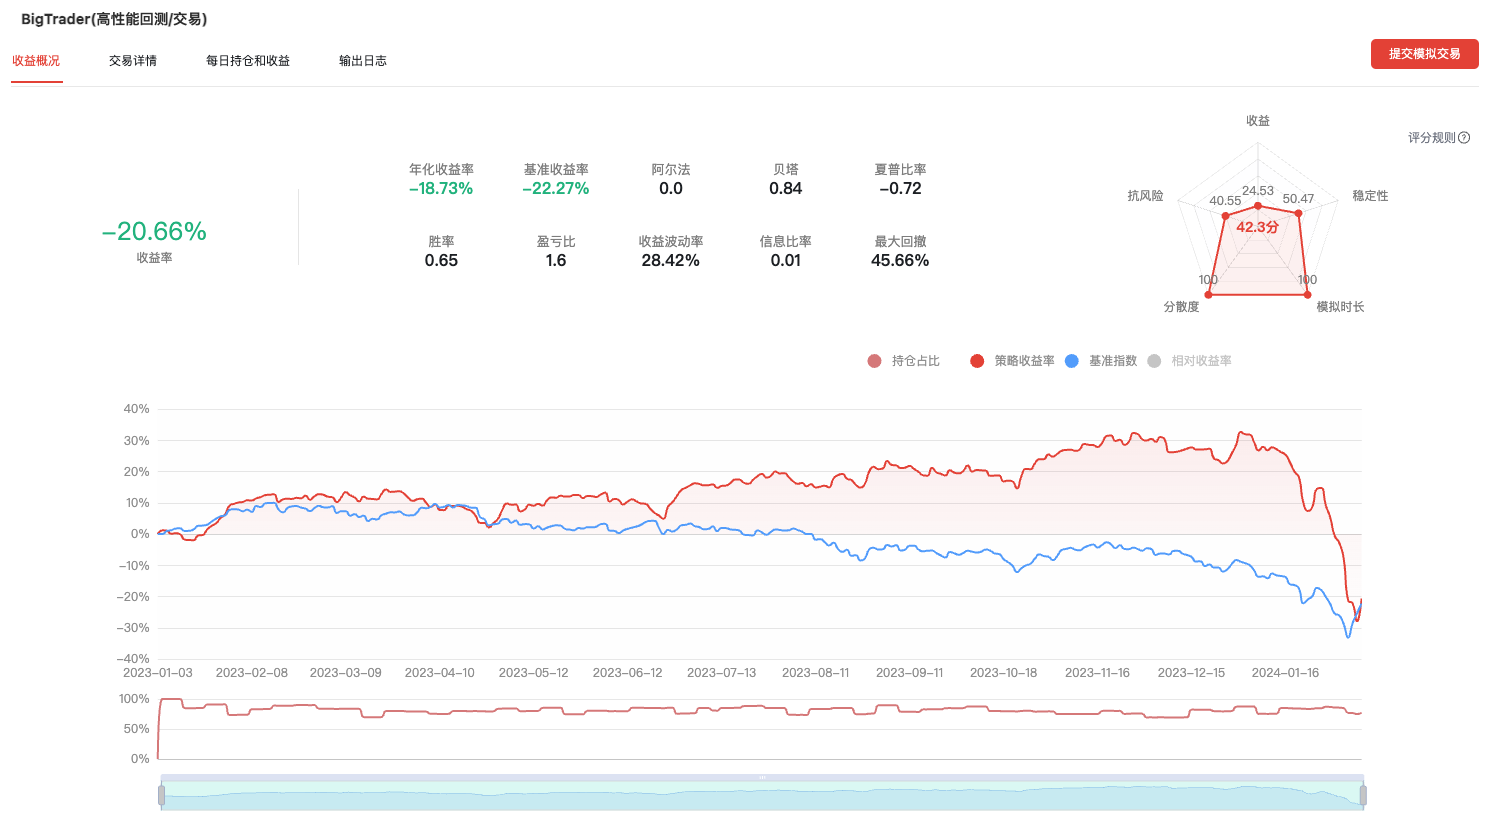Image resolution: width=1485 pixels, height=820 pixels.
Task: Click the right handle of the date range slider
Action: [x=1362, y=795]
